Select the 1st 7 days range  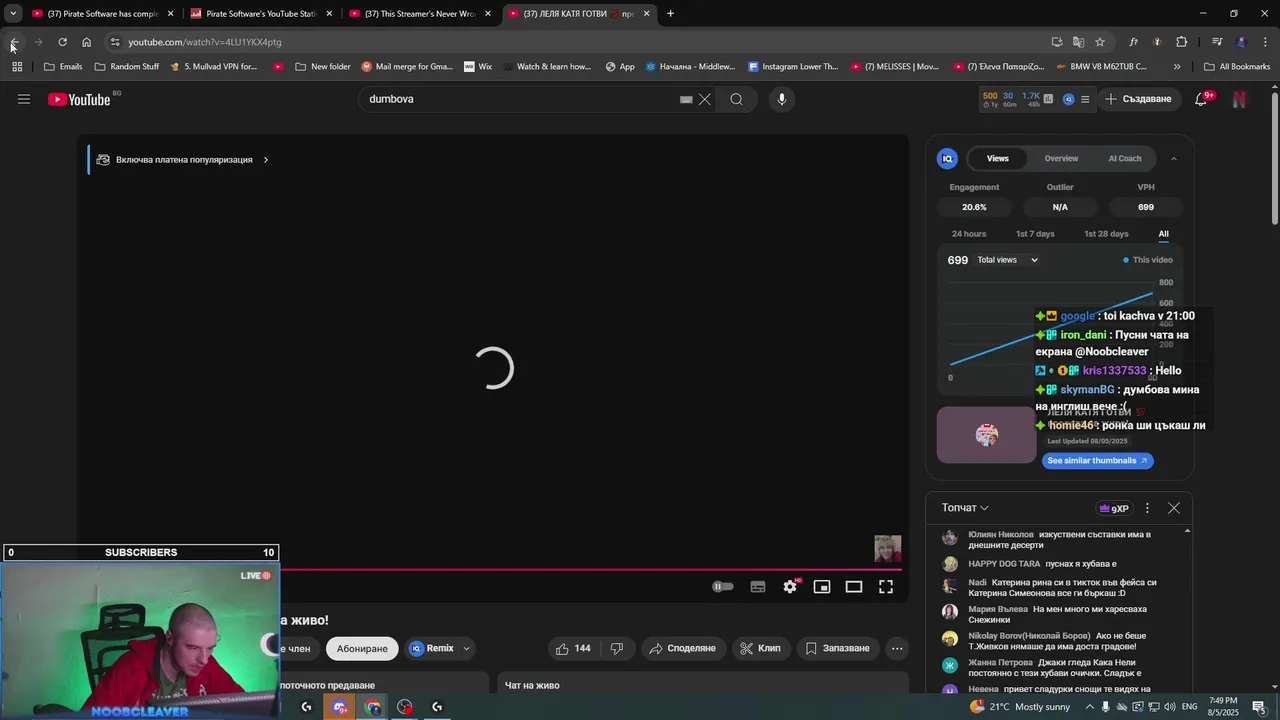coord(1035,234)
